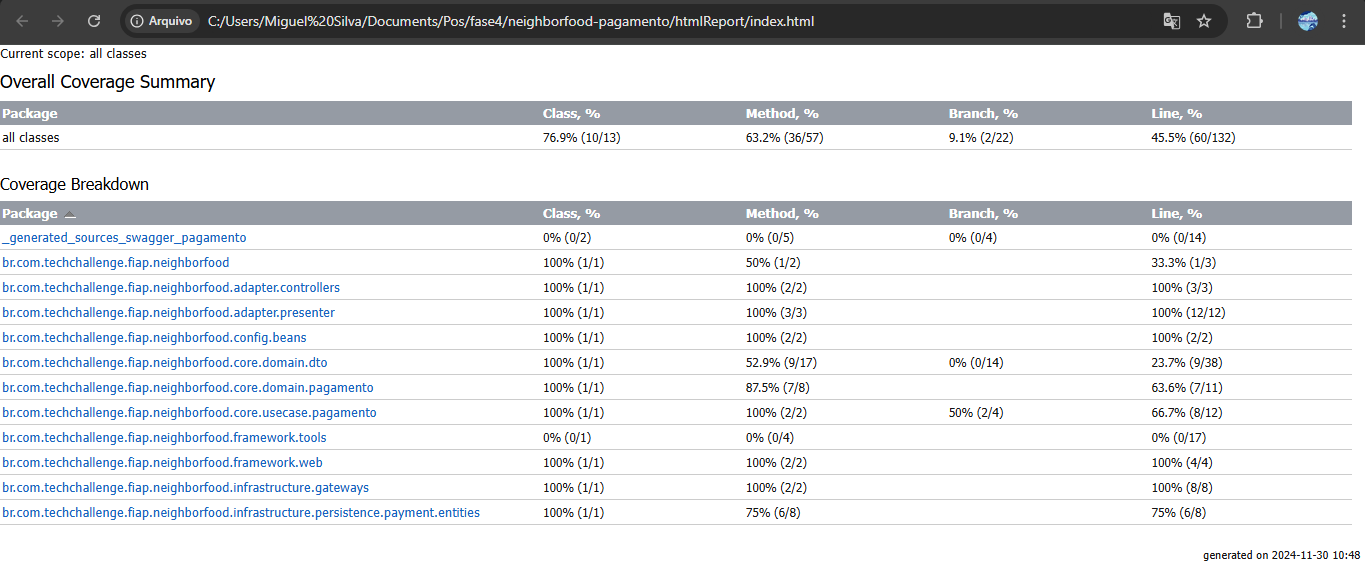Open the translate page icon
This screenshot has width=1365, height=572.
click(1171, 20)
